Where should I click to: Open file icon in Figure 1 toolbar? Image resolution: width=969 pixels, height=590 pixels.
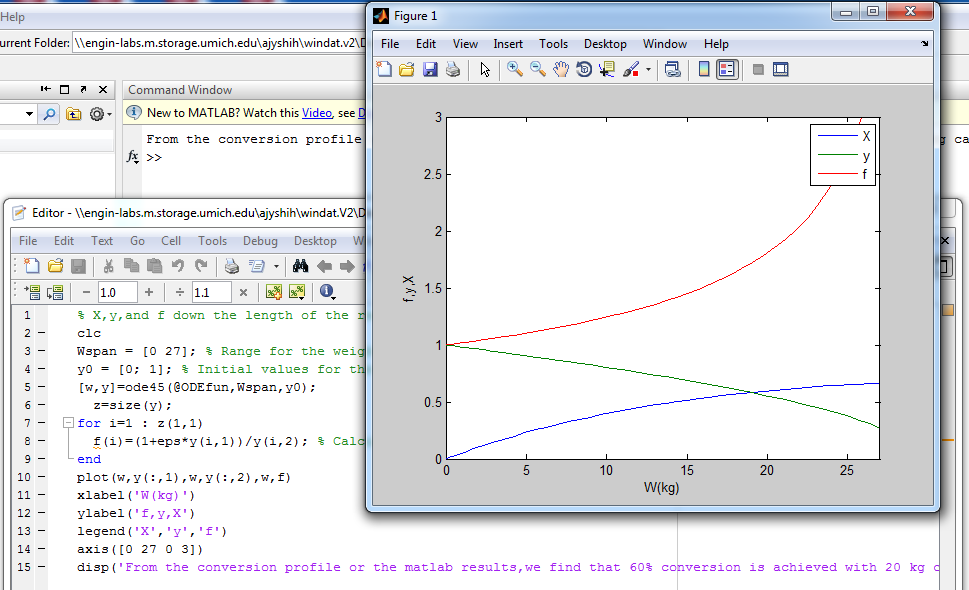(407, 69)
